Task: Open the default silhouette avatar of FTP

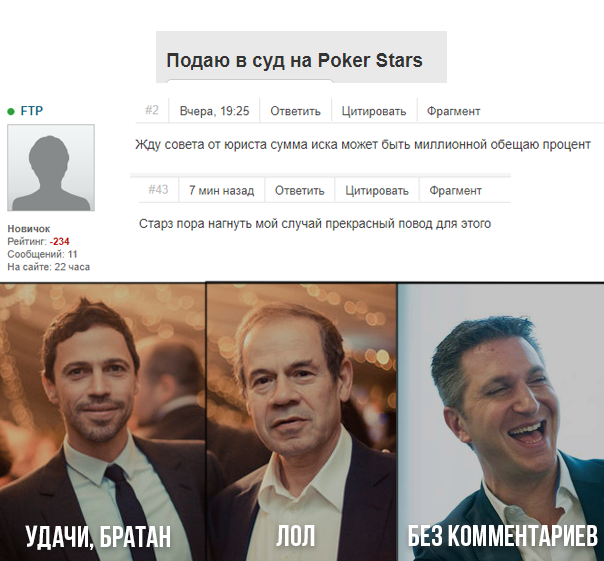Action: (51, 168)
